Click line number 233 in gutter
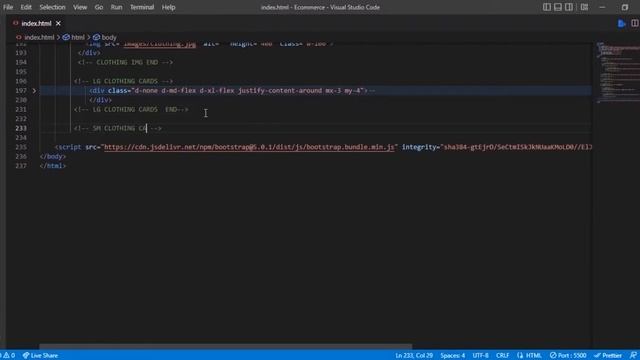The image size is (640, 360). pos(21,128)
